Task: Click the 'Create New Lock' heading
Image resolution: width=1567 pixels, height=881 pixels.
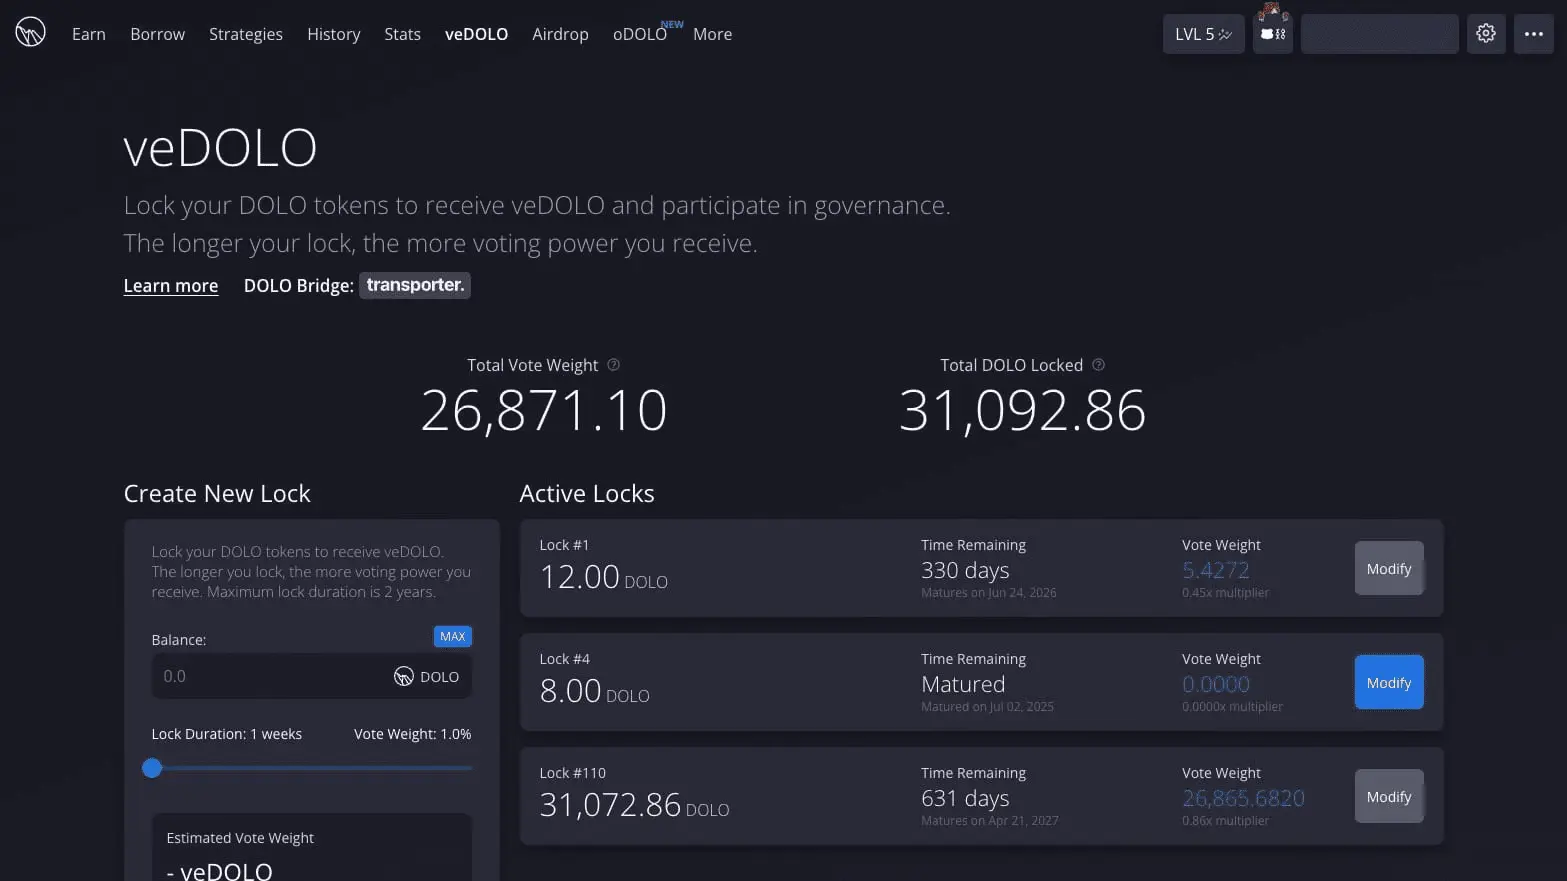Action: pos(217,494)
